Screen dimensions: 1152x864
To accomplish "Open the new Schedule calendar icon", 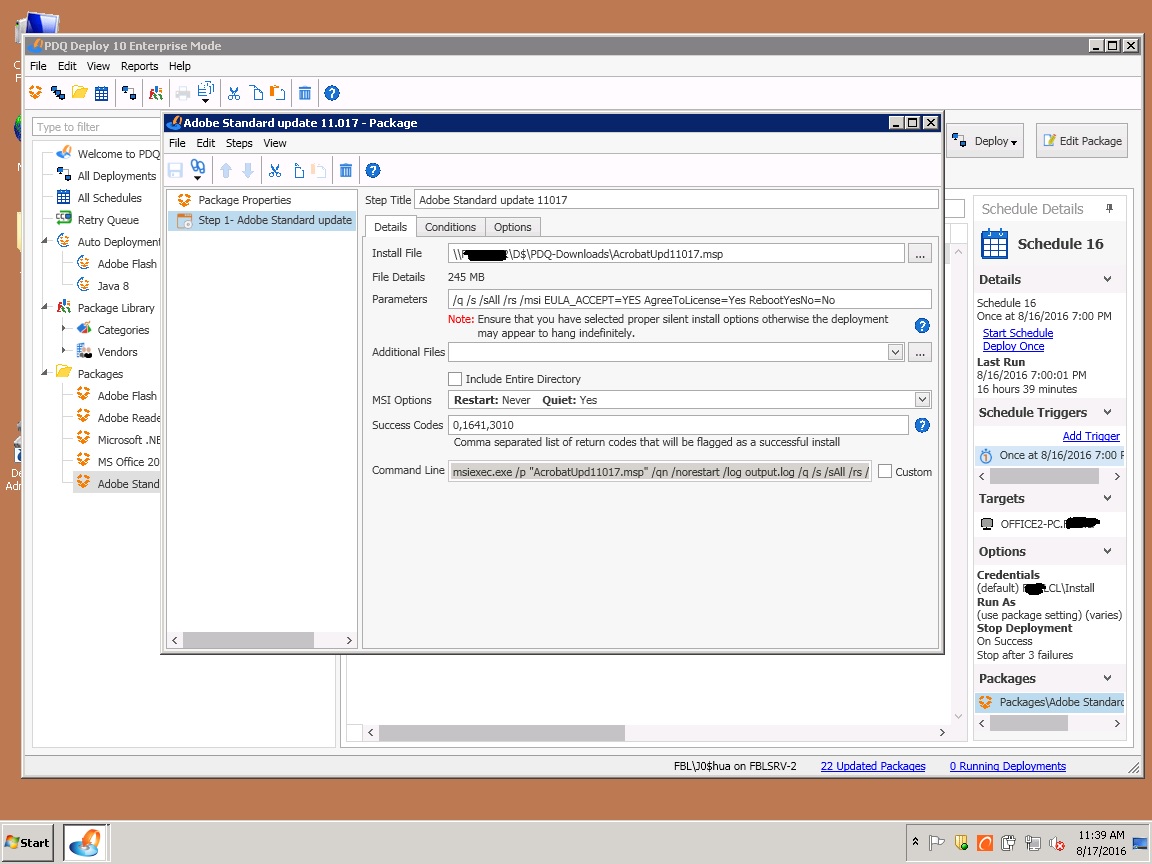I will 101,92.
